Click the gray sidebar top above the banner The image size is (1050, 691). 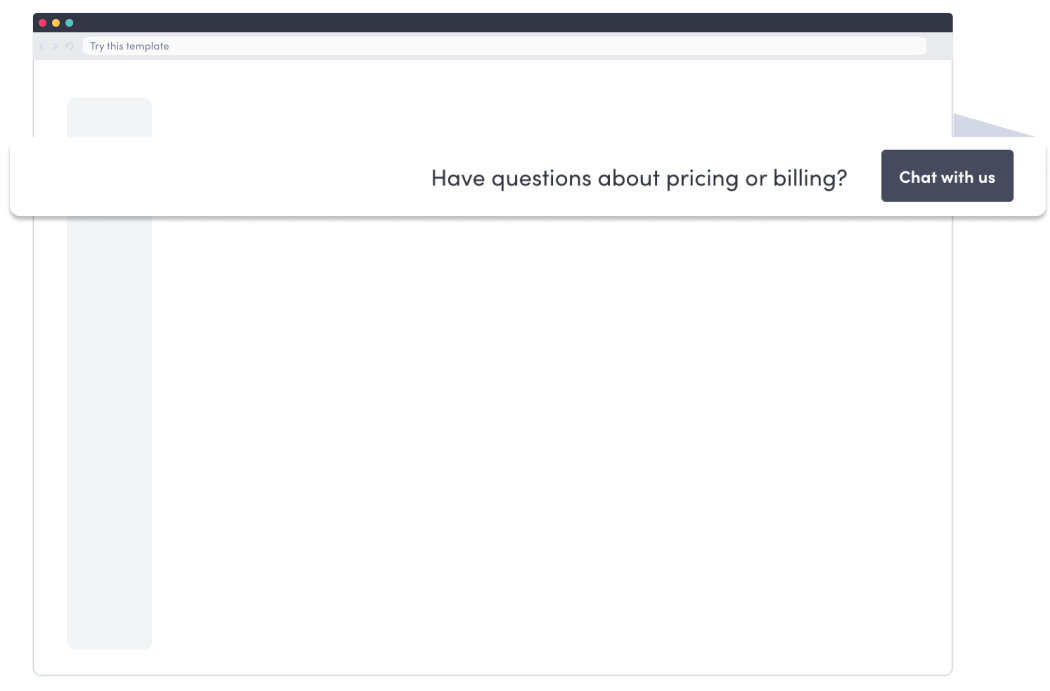(109, 116)
